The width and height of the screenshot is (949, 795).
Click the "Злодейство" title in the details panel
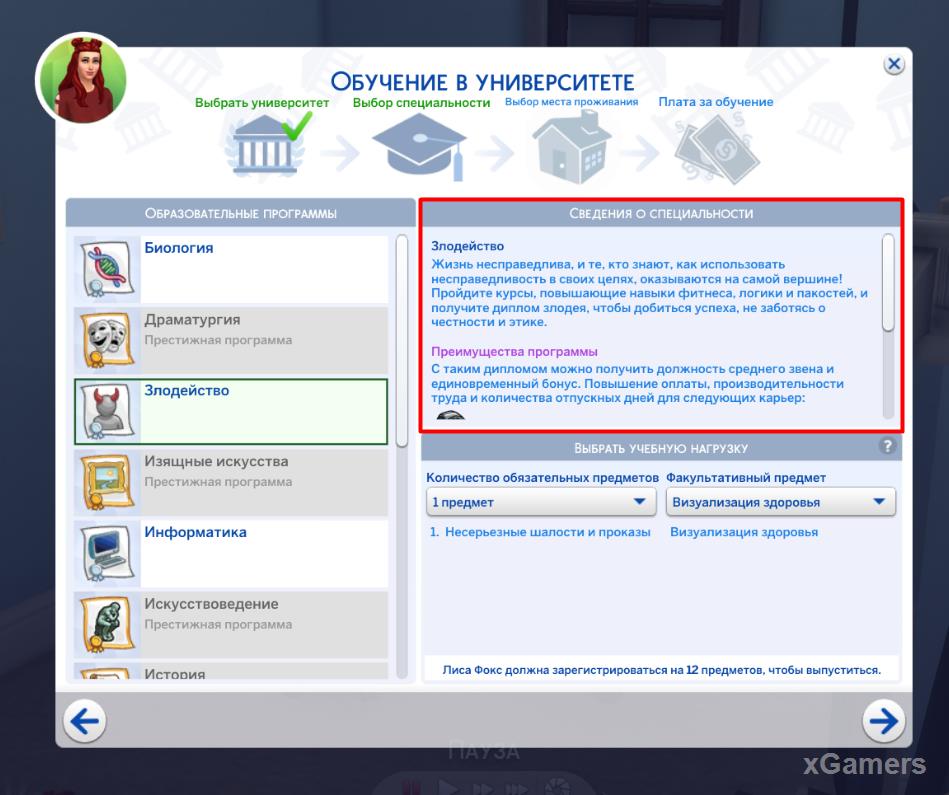pos(467,246)
